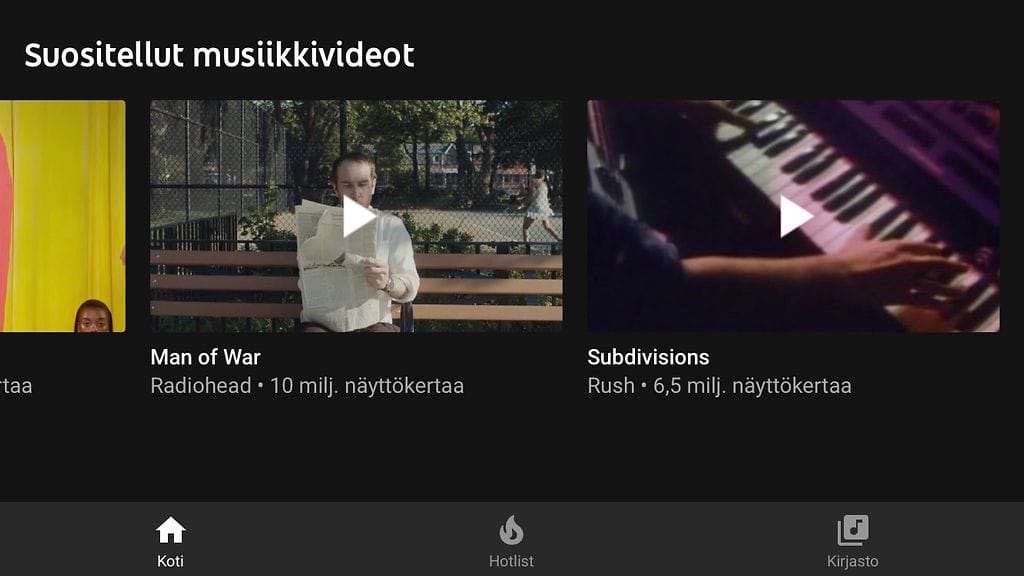Tap the Koti home icon
Screen dimensions: 1024x576
click(x=170, y=530)
